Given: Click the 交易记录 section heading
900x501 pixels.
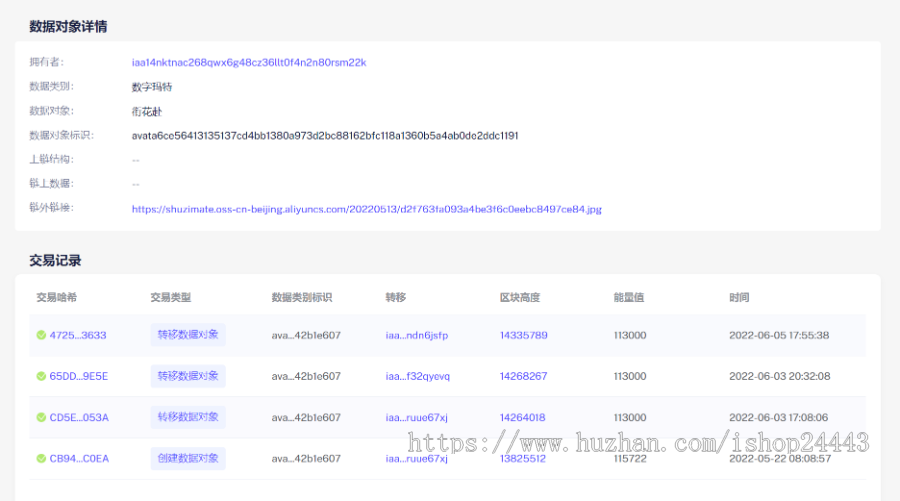Looking at the screenshot, I should [x=55, y=261].
